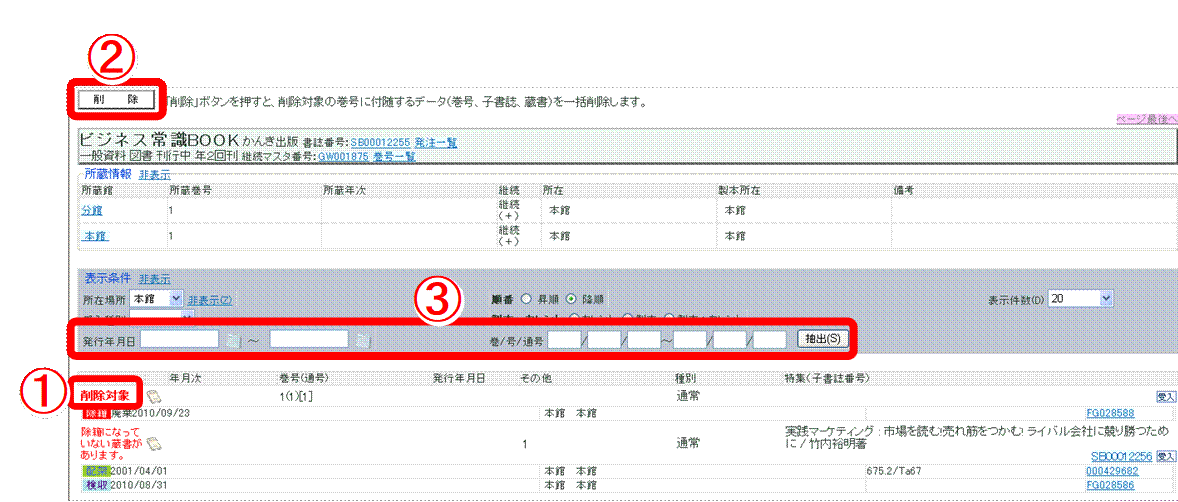This screenshot has height=502, width=1178.
Task: Click the 発行年月日 end date field
Action: click(x=309, y=340)
